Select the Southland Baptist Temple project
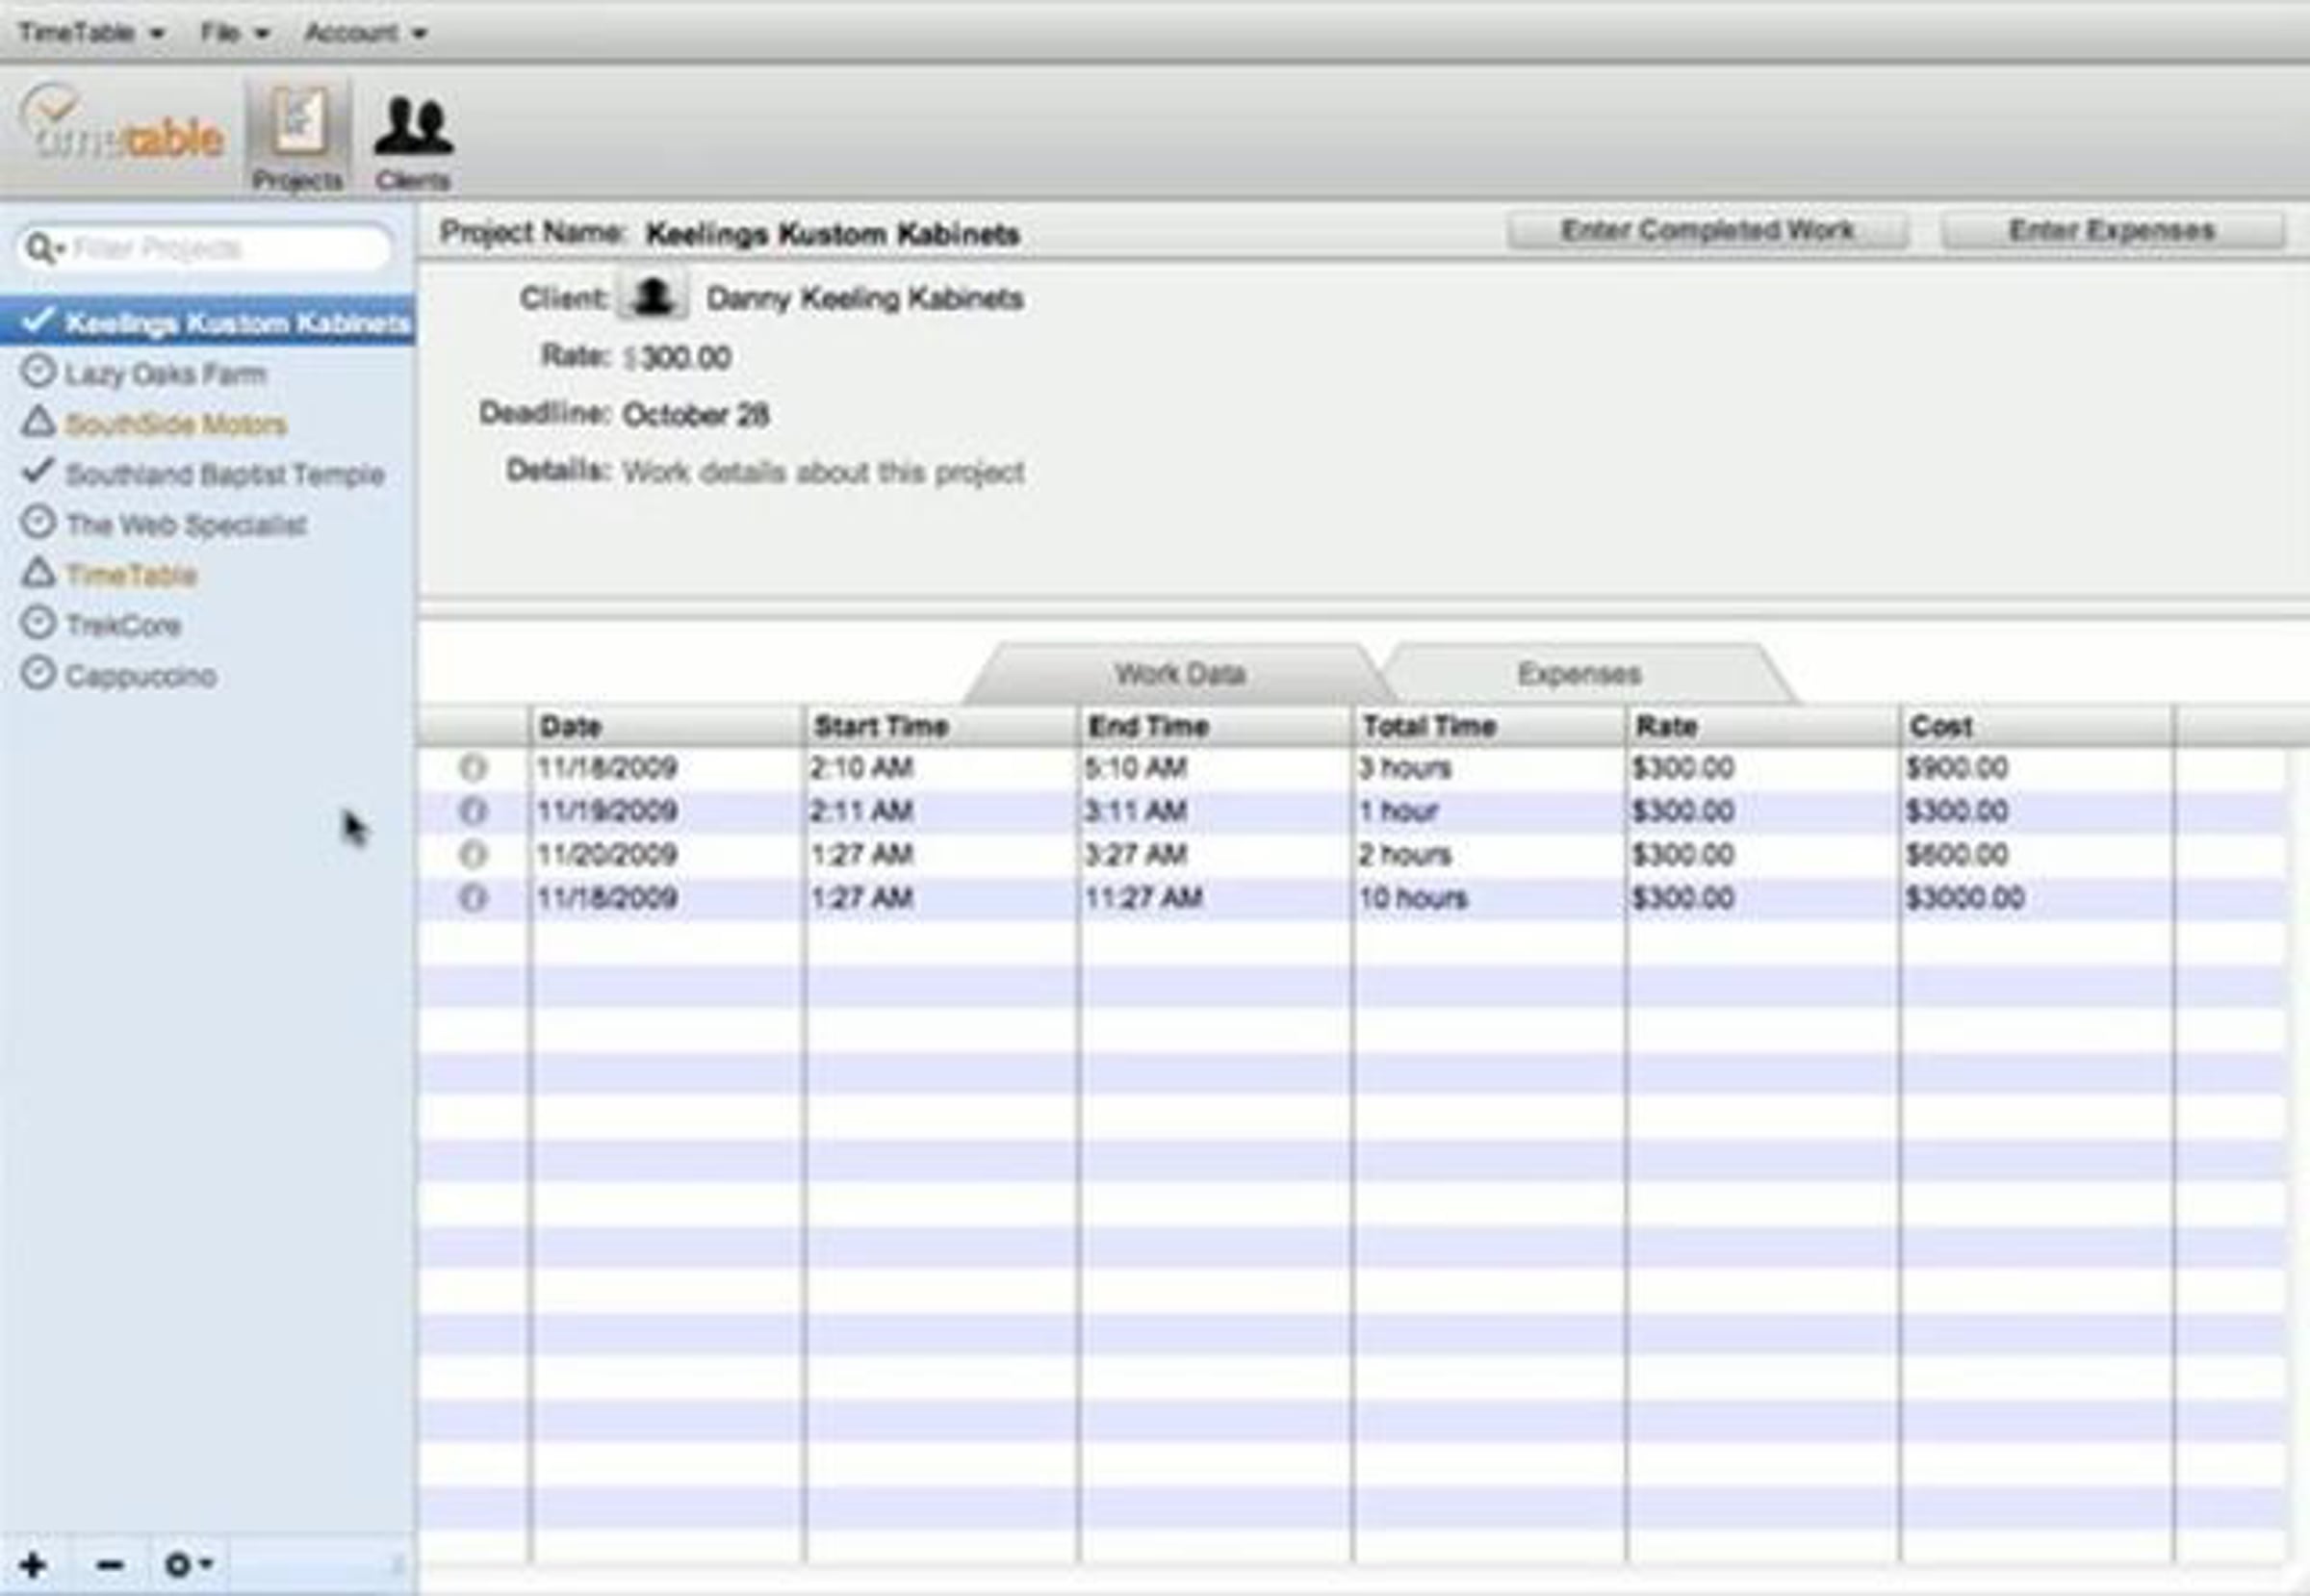Viewport: 2310px width, 1596px height. click(x=224, y=474)
